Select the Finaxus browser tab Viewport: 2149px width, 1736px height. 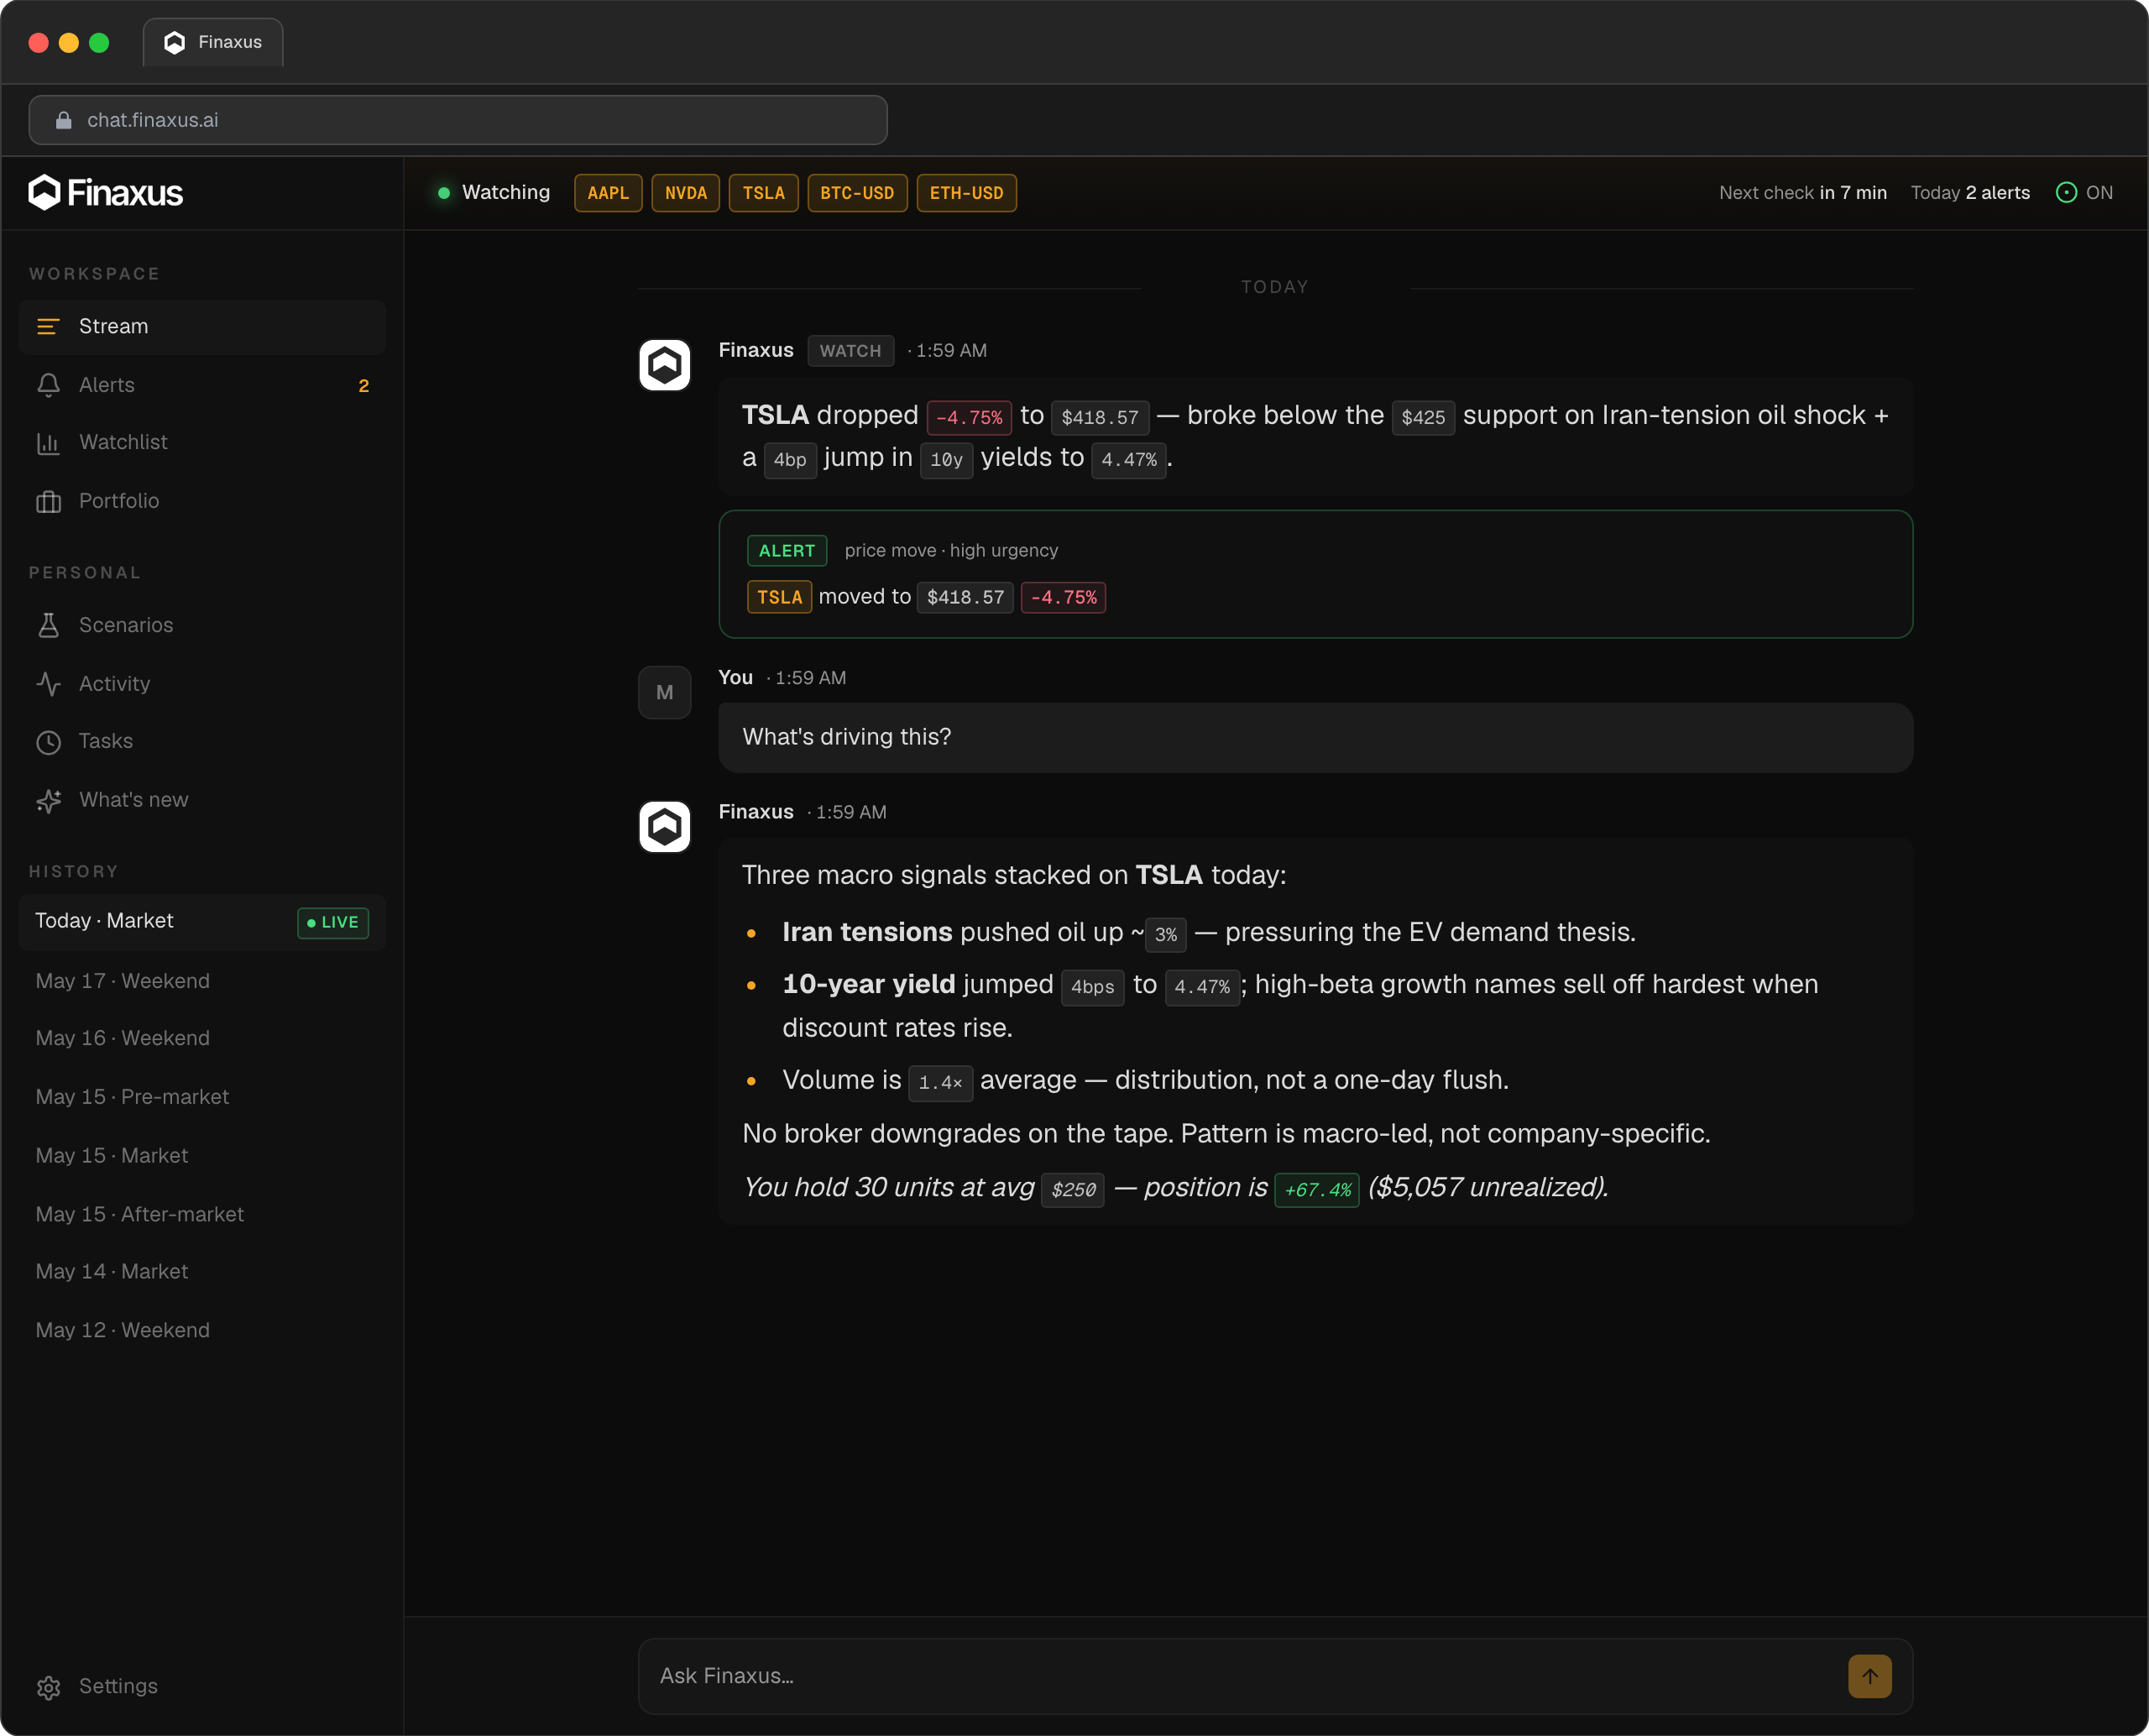click(x=213, y=42)
